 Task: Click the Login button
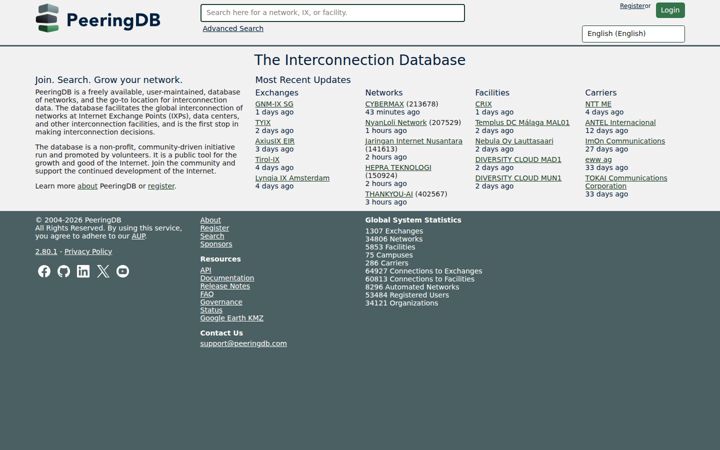(670, 10)
